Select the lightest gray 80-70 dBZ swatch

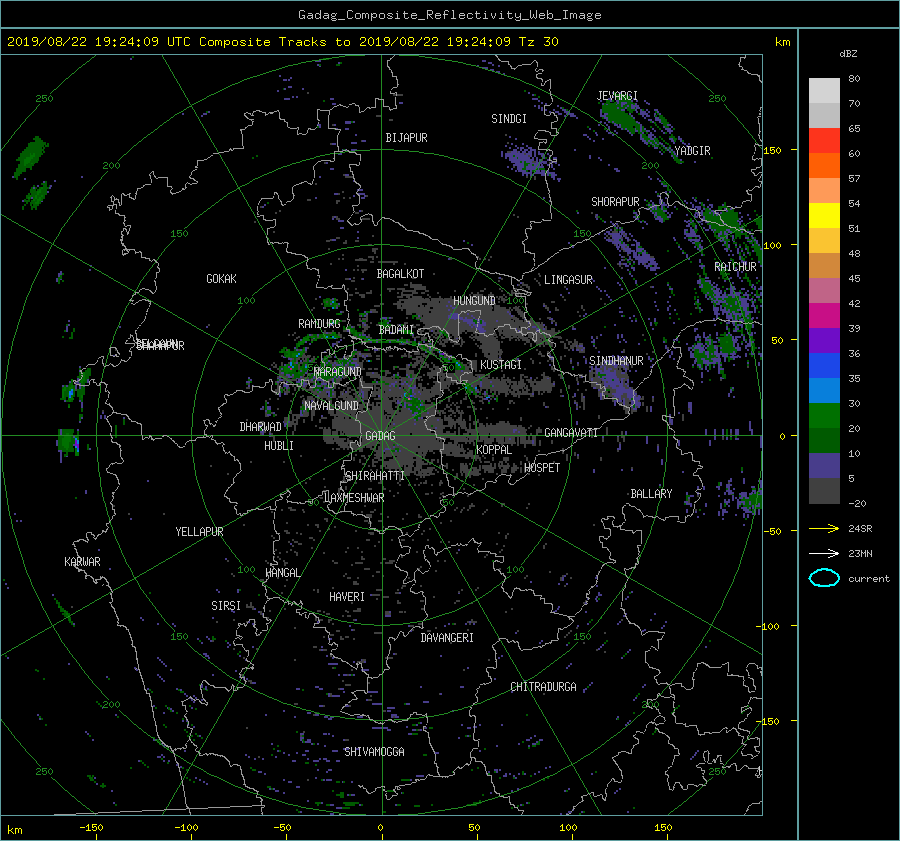[x=824, y=90]
